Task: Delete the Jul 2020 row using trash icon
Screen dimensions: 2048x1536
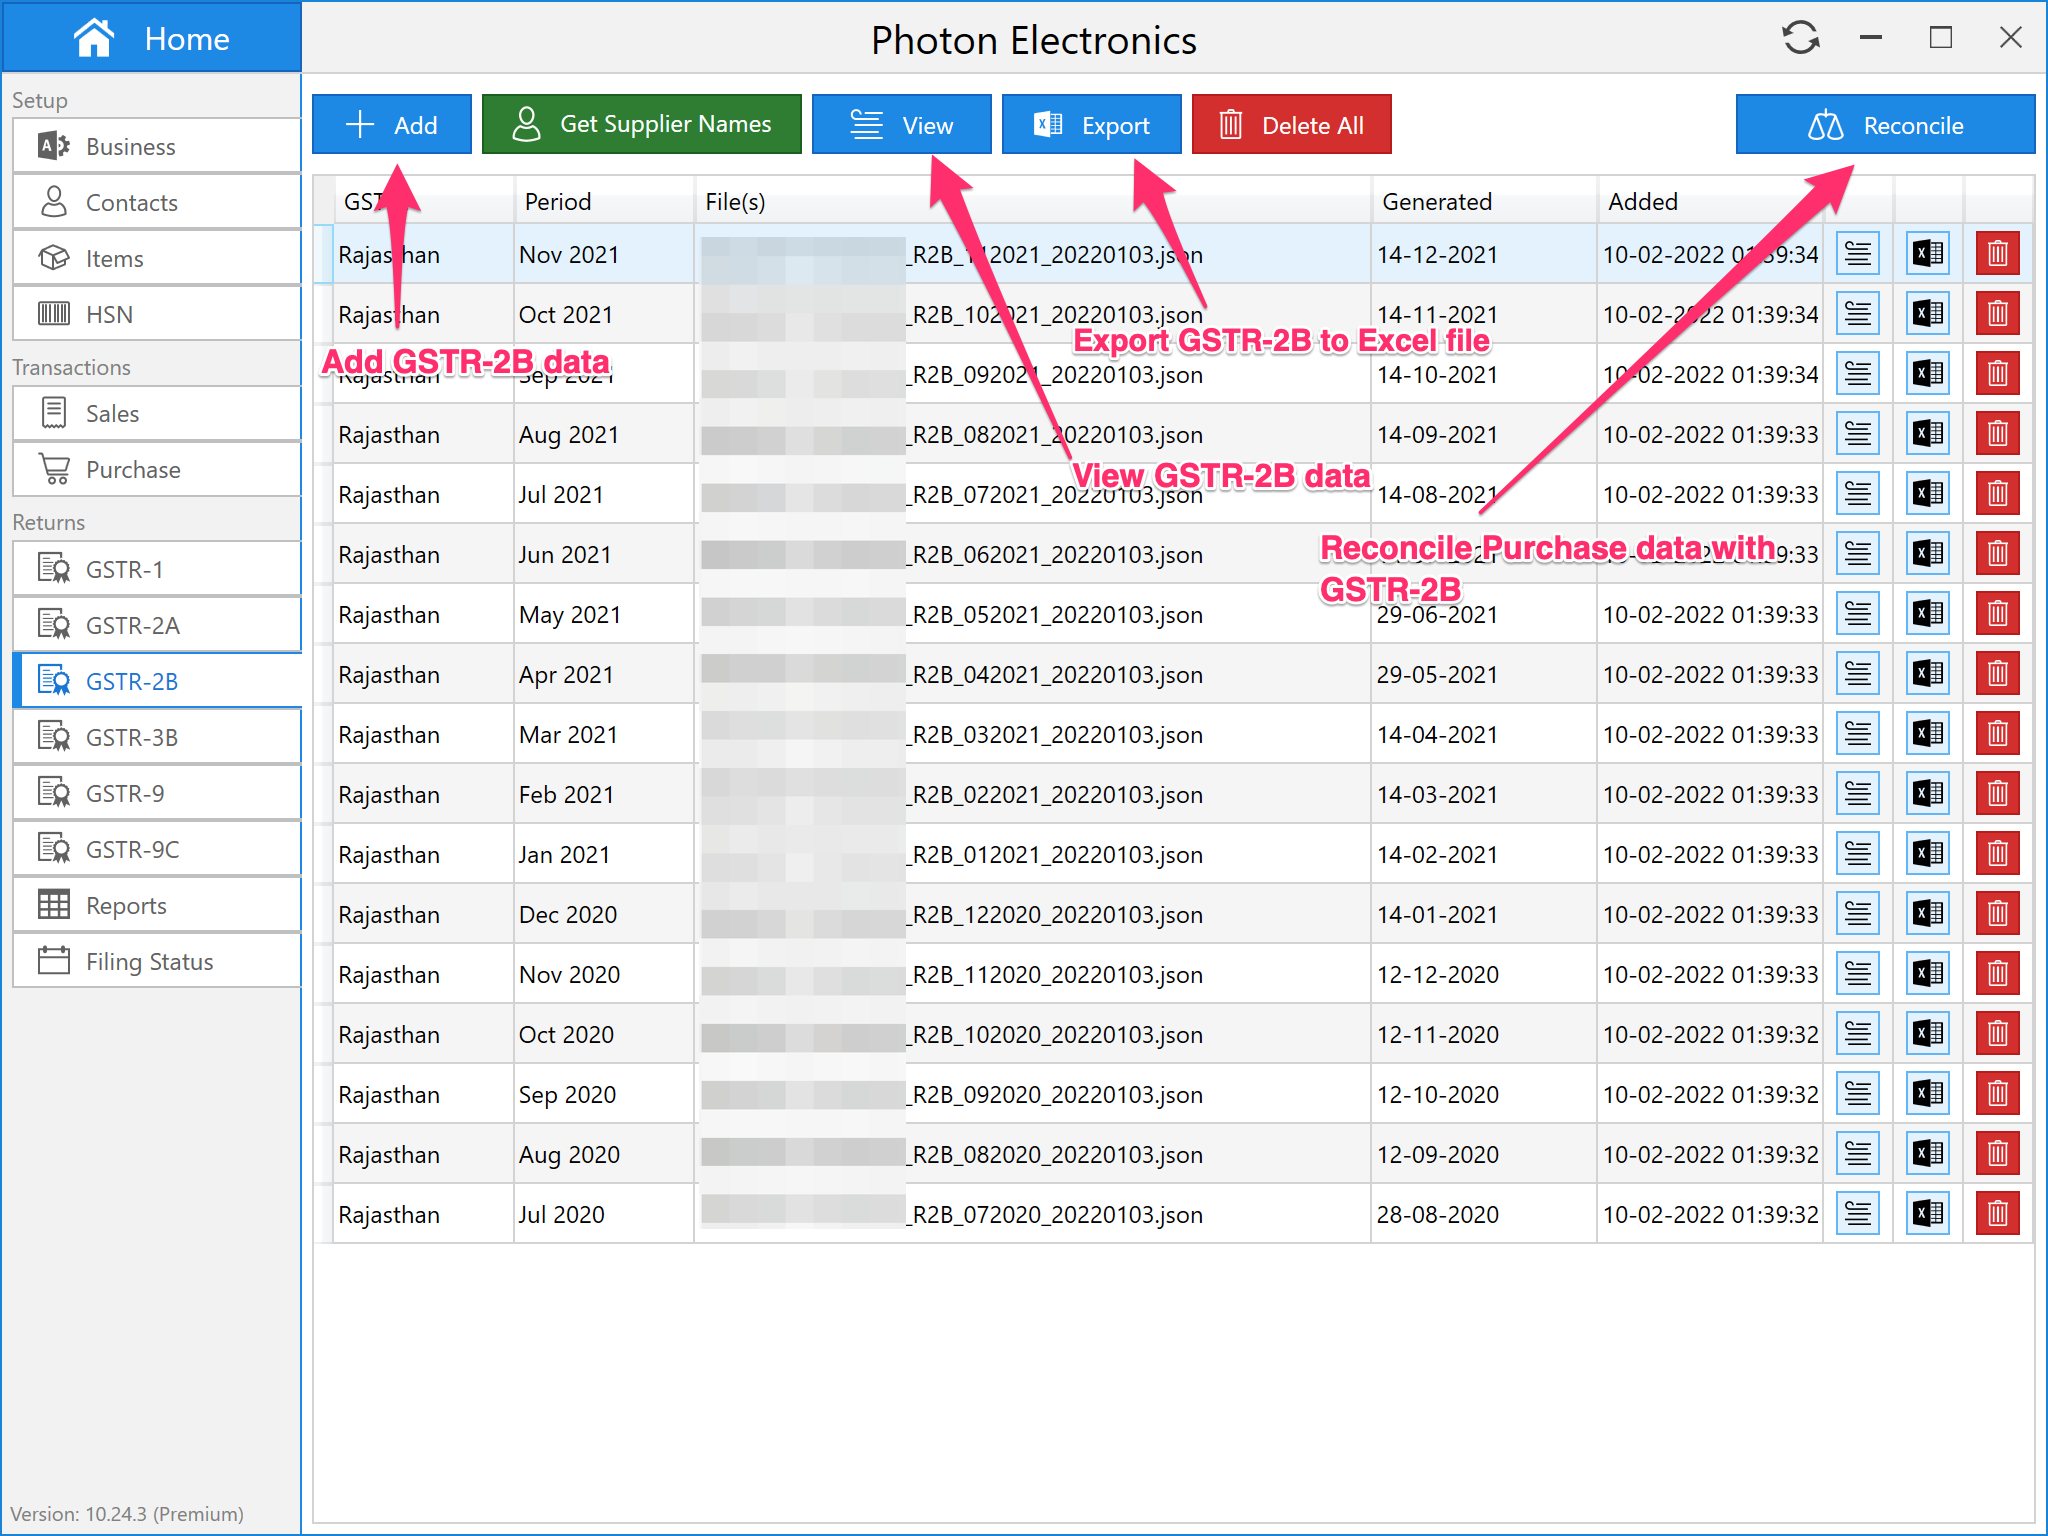Action: (1997, 1214)
